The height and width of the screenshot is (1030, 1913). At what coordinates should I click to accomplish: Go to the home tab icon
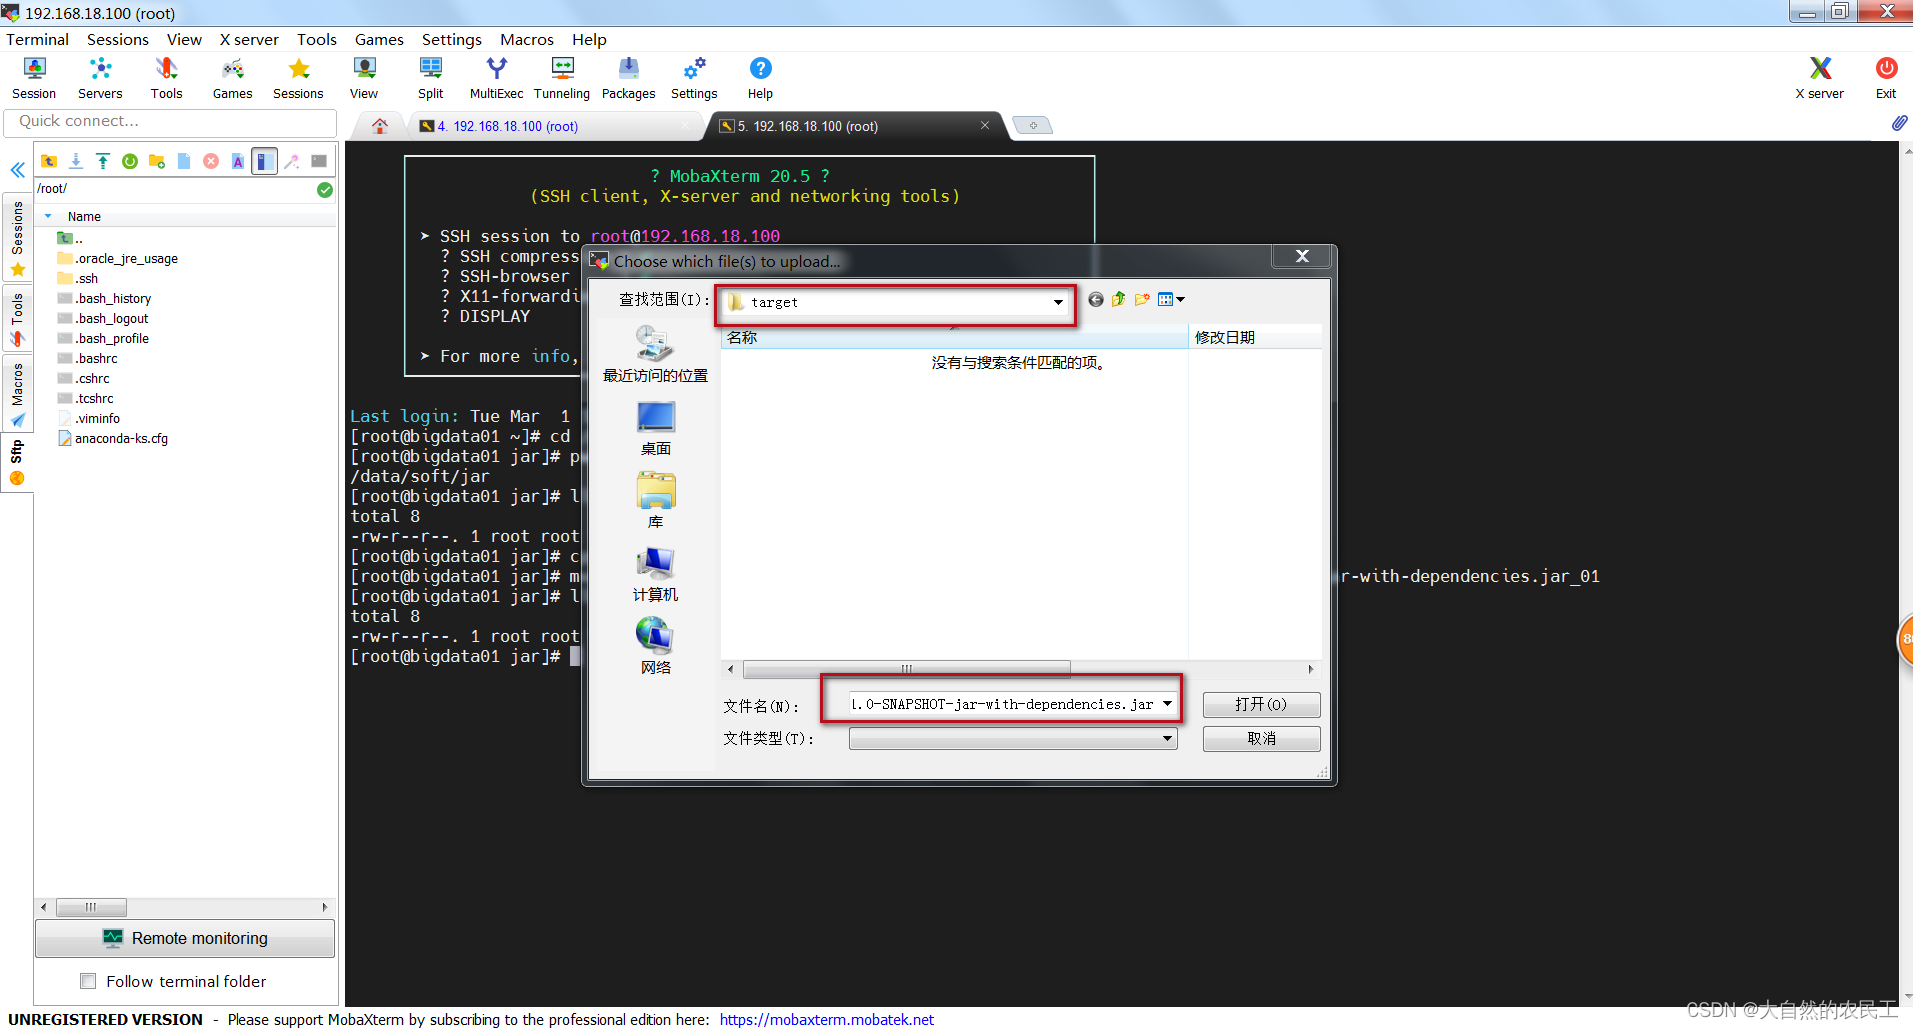380,126
